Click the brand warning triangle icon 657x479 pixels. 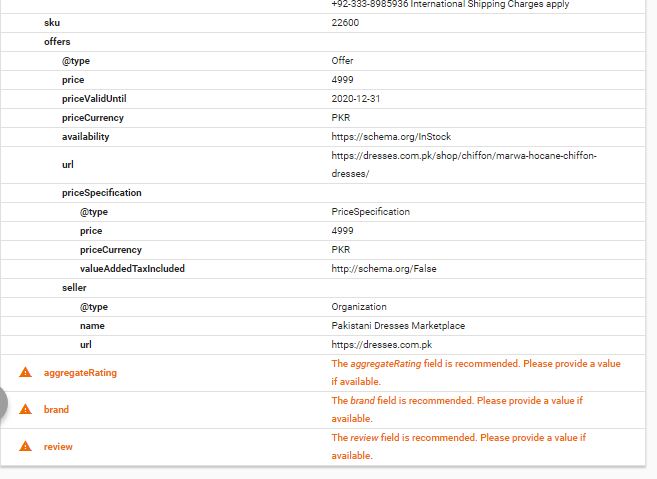point(26,409)
